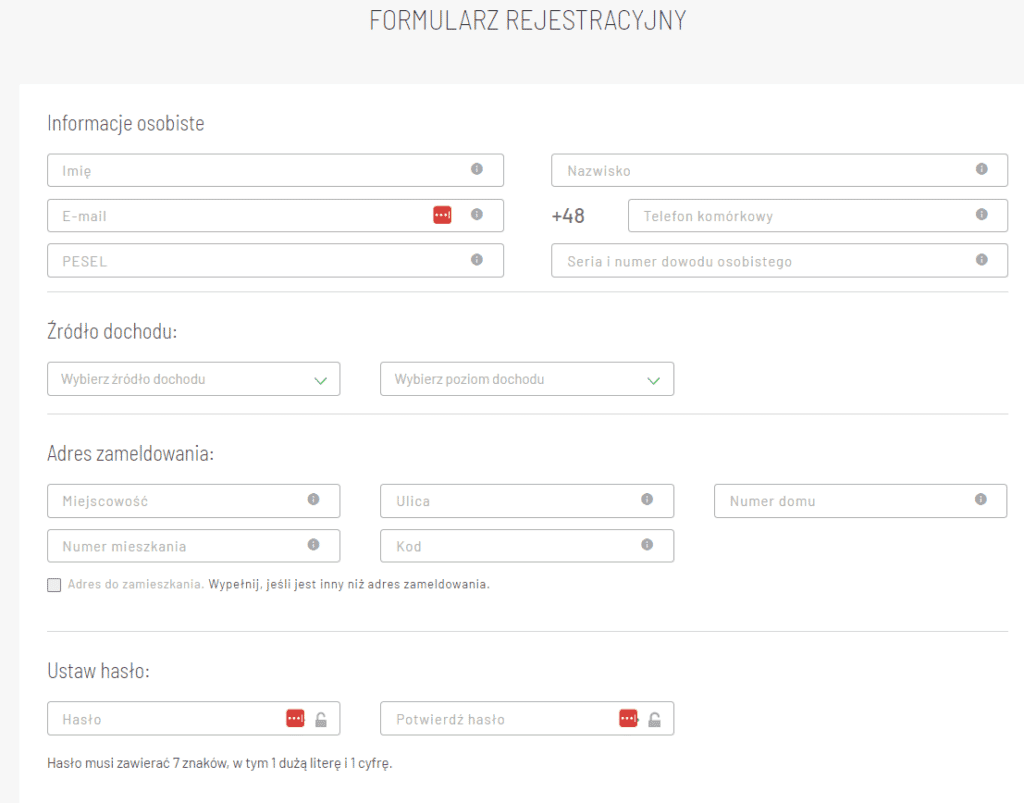Click the info icon in the Nazwisko field
Screen dimensions: 1024x803
(981, 169)
